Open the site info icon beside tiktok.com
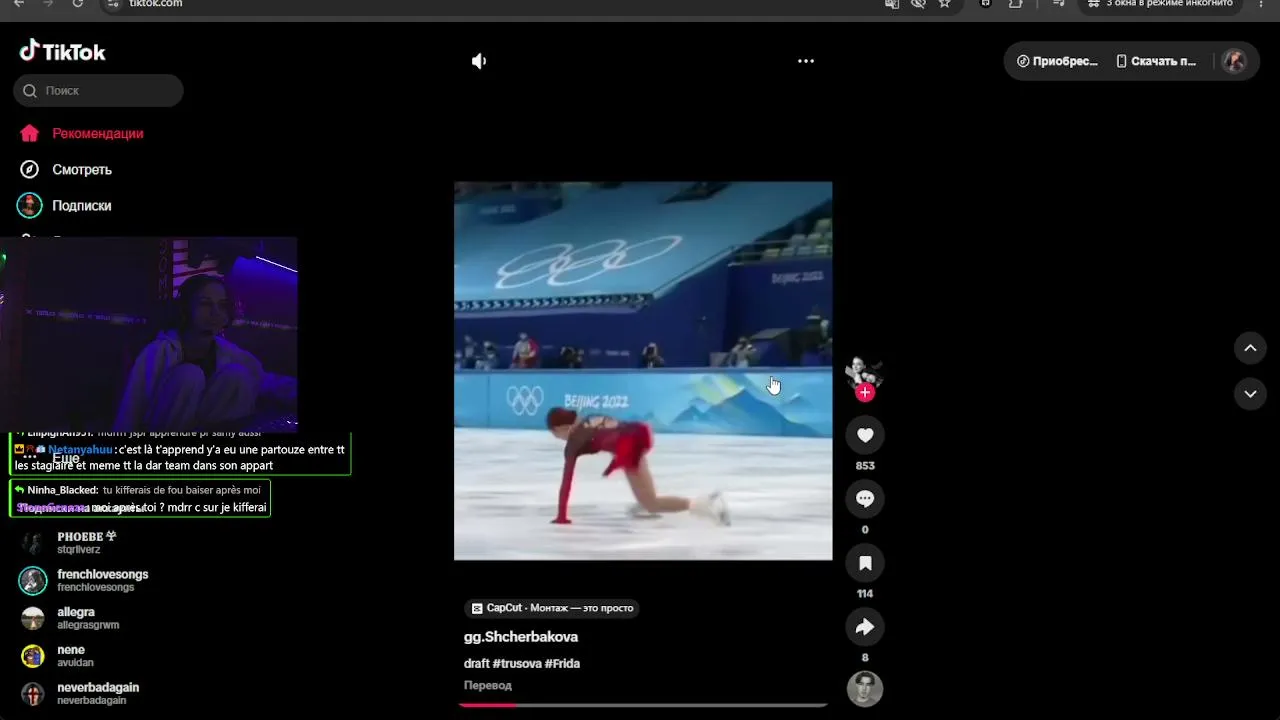Image resolution: width=1280 pixels, height=720 pixels. click(x=114, y=4)
